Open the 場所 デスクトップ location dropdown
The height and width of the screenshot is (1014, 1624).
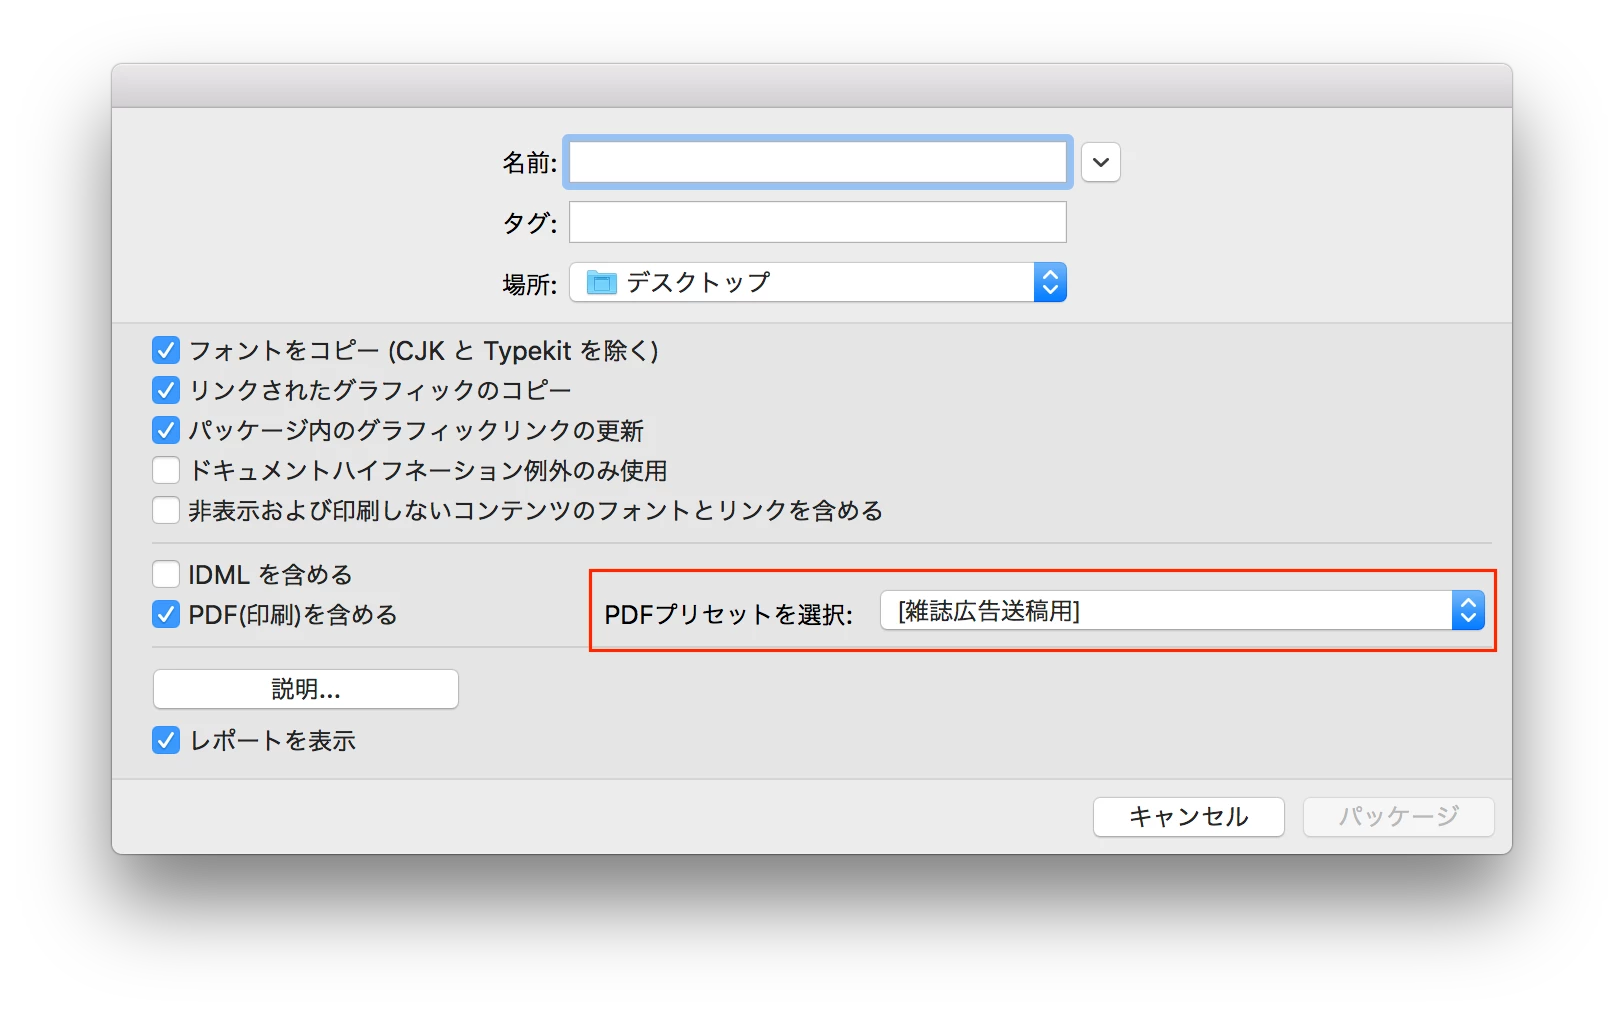[817, 282]
